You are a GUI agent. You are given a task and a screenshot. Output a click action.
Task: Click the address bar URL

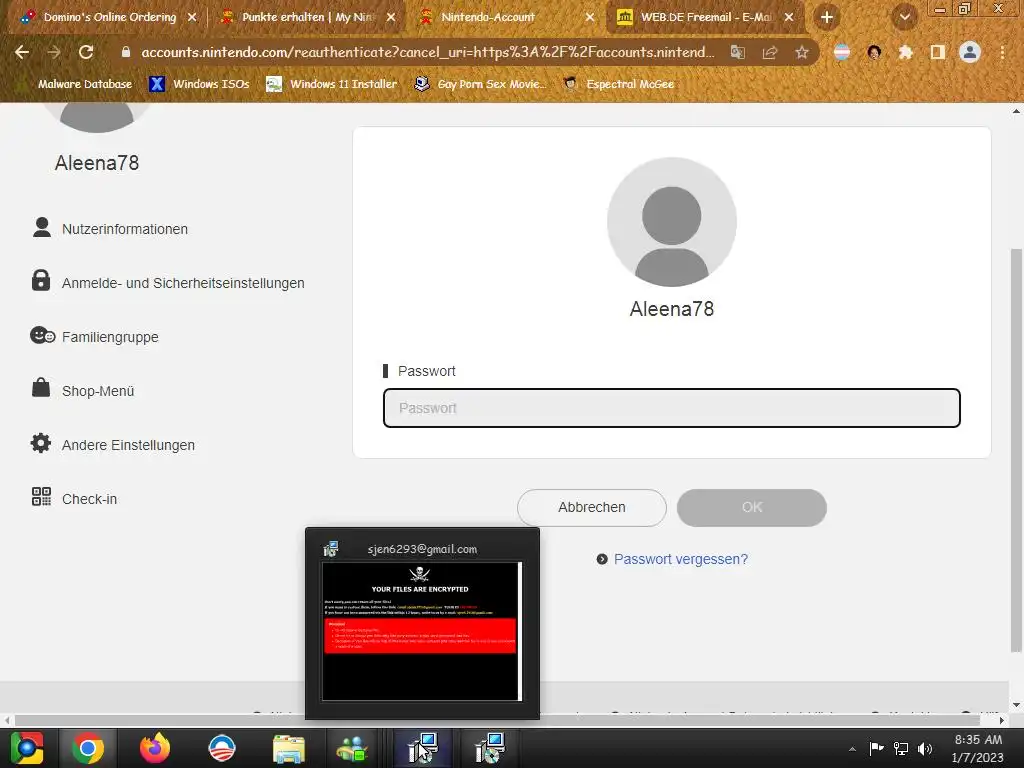(x=428, y=52)
